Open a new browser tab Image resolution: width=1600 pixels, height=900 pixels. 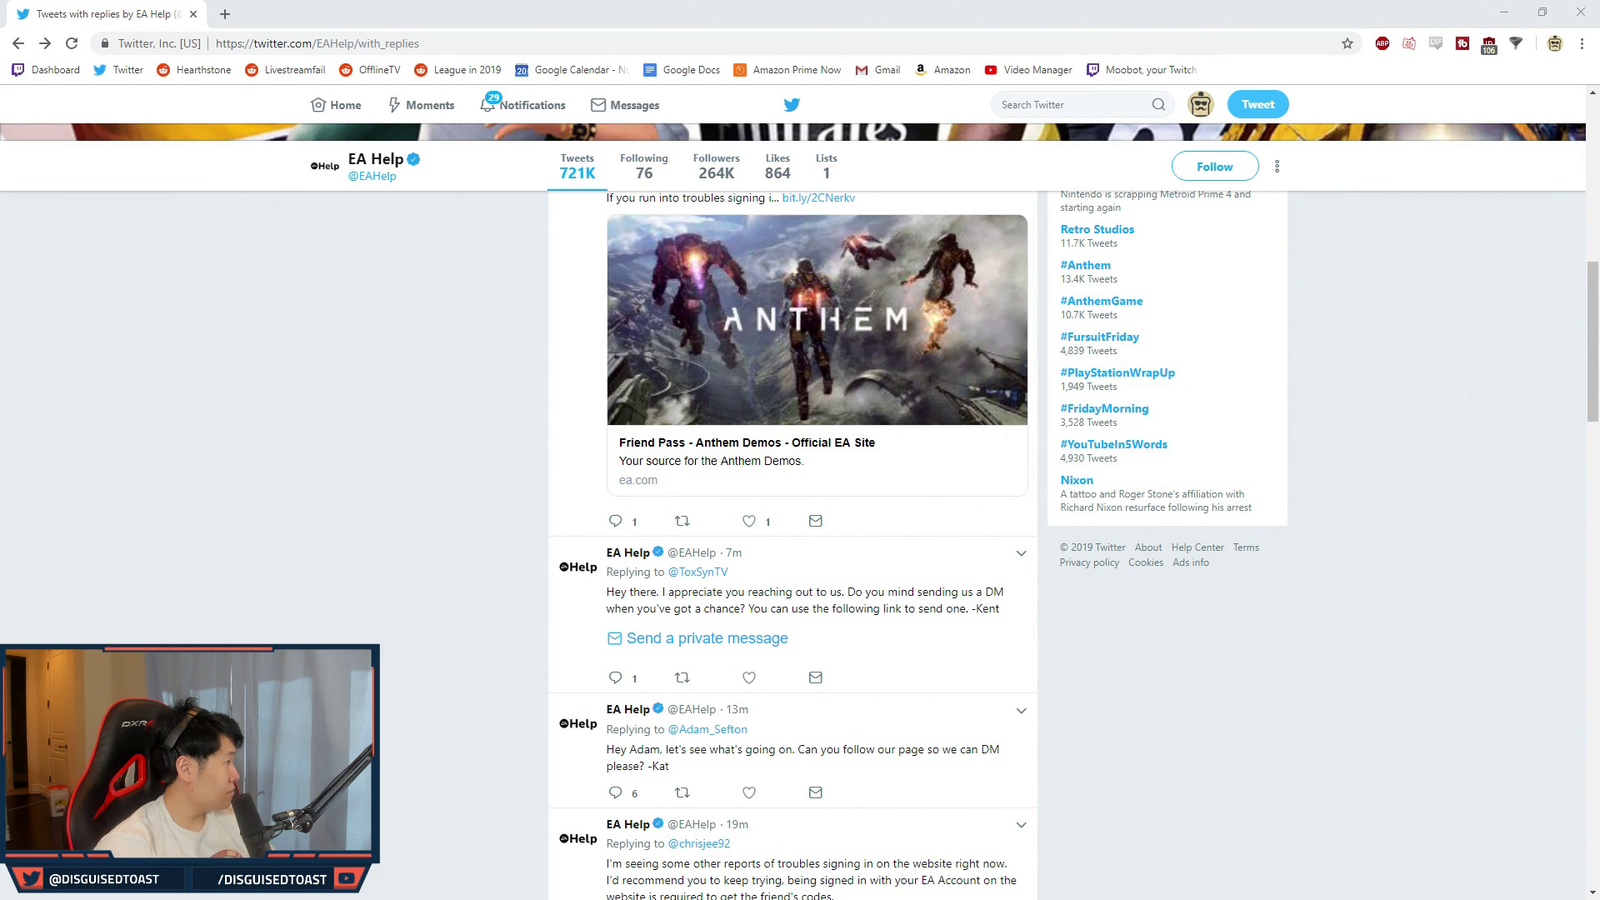[x=225, y=14]
